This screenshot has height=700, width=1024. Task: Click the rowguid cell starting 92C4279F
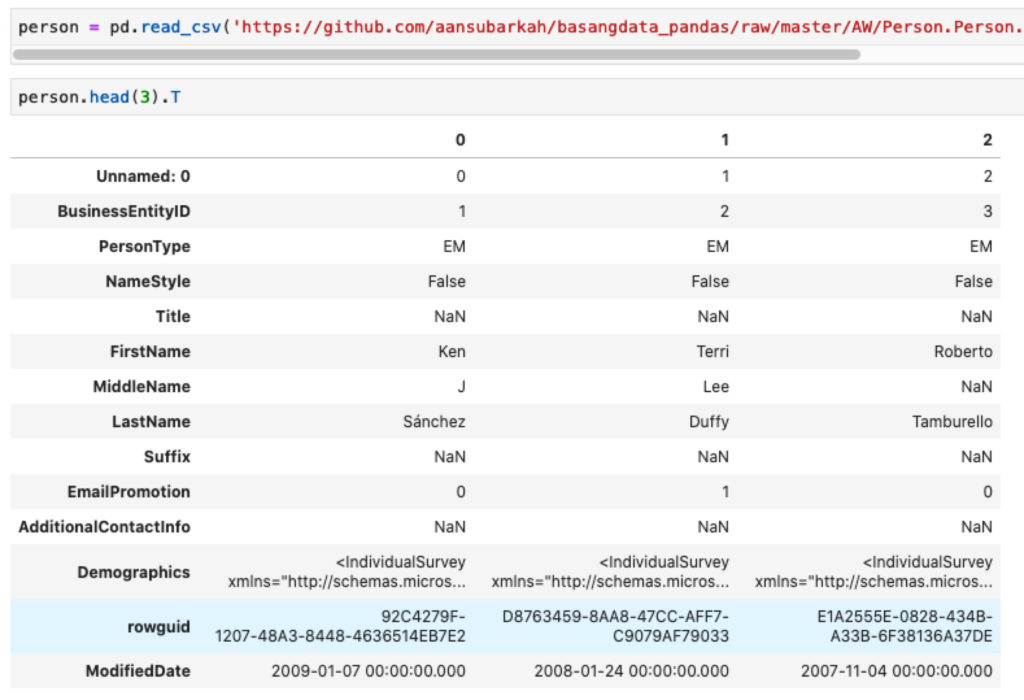[340, 627]
